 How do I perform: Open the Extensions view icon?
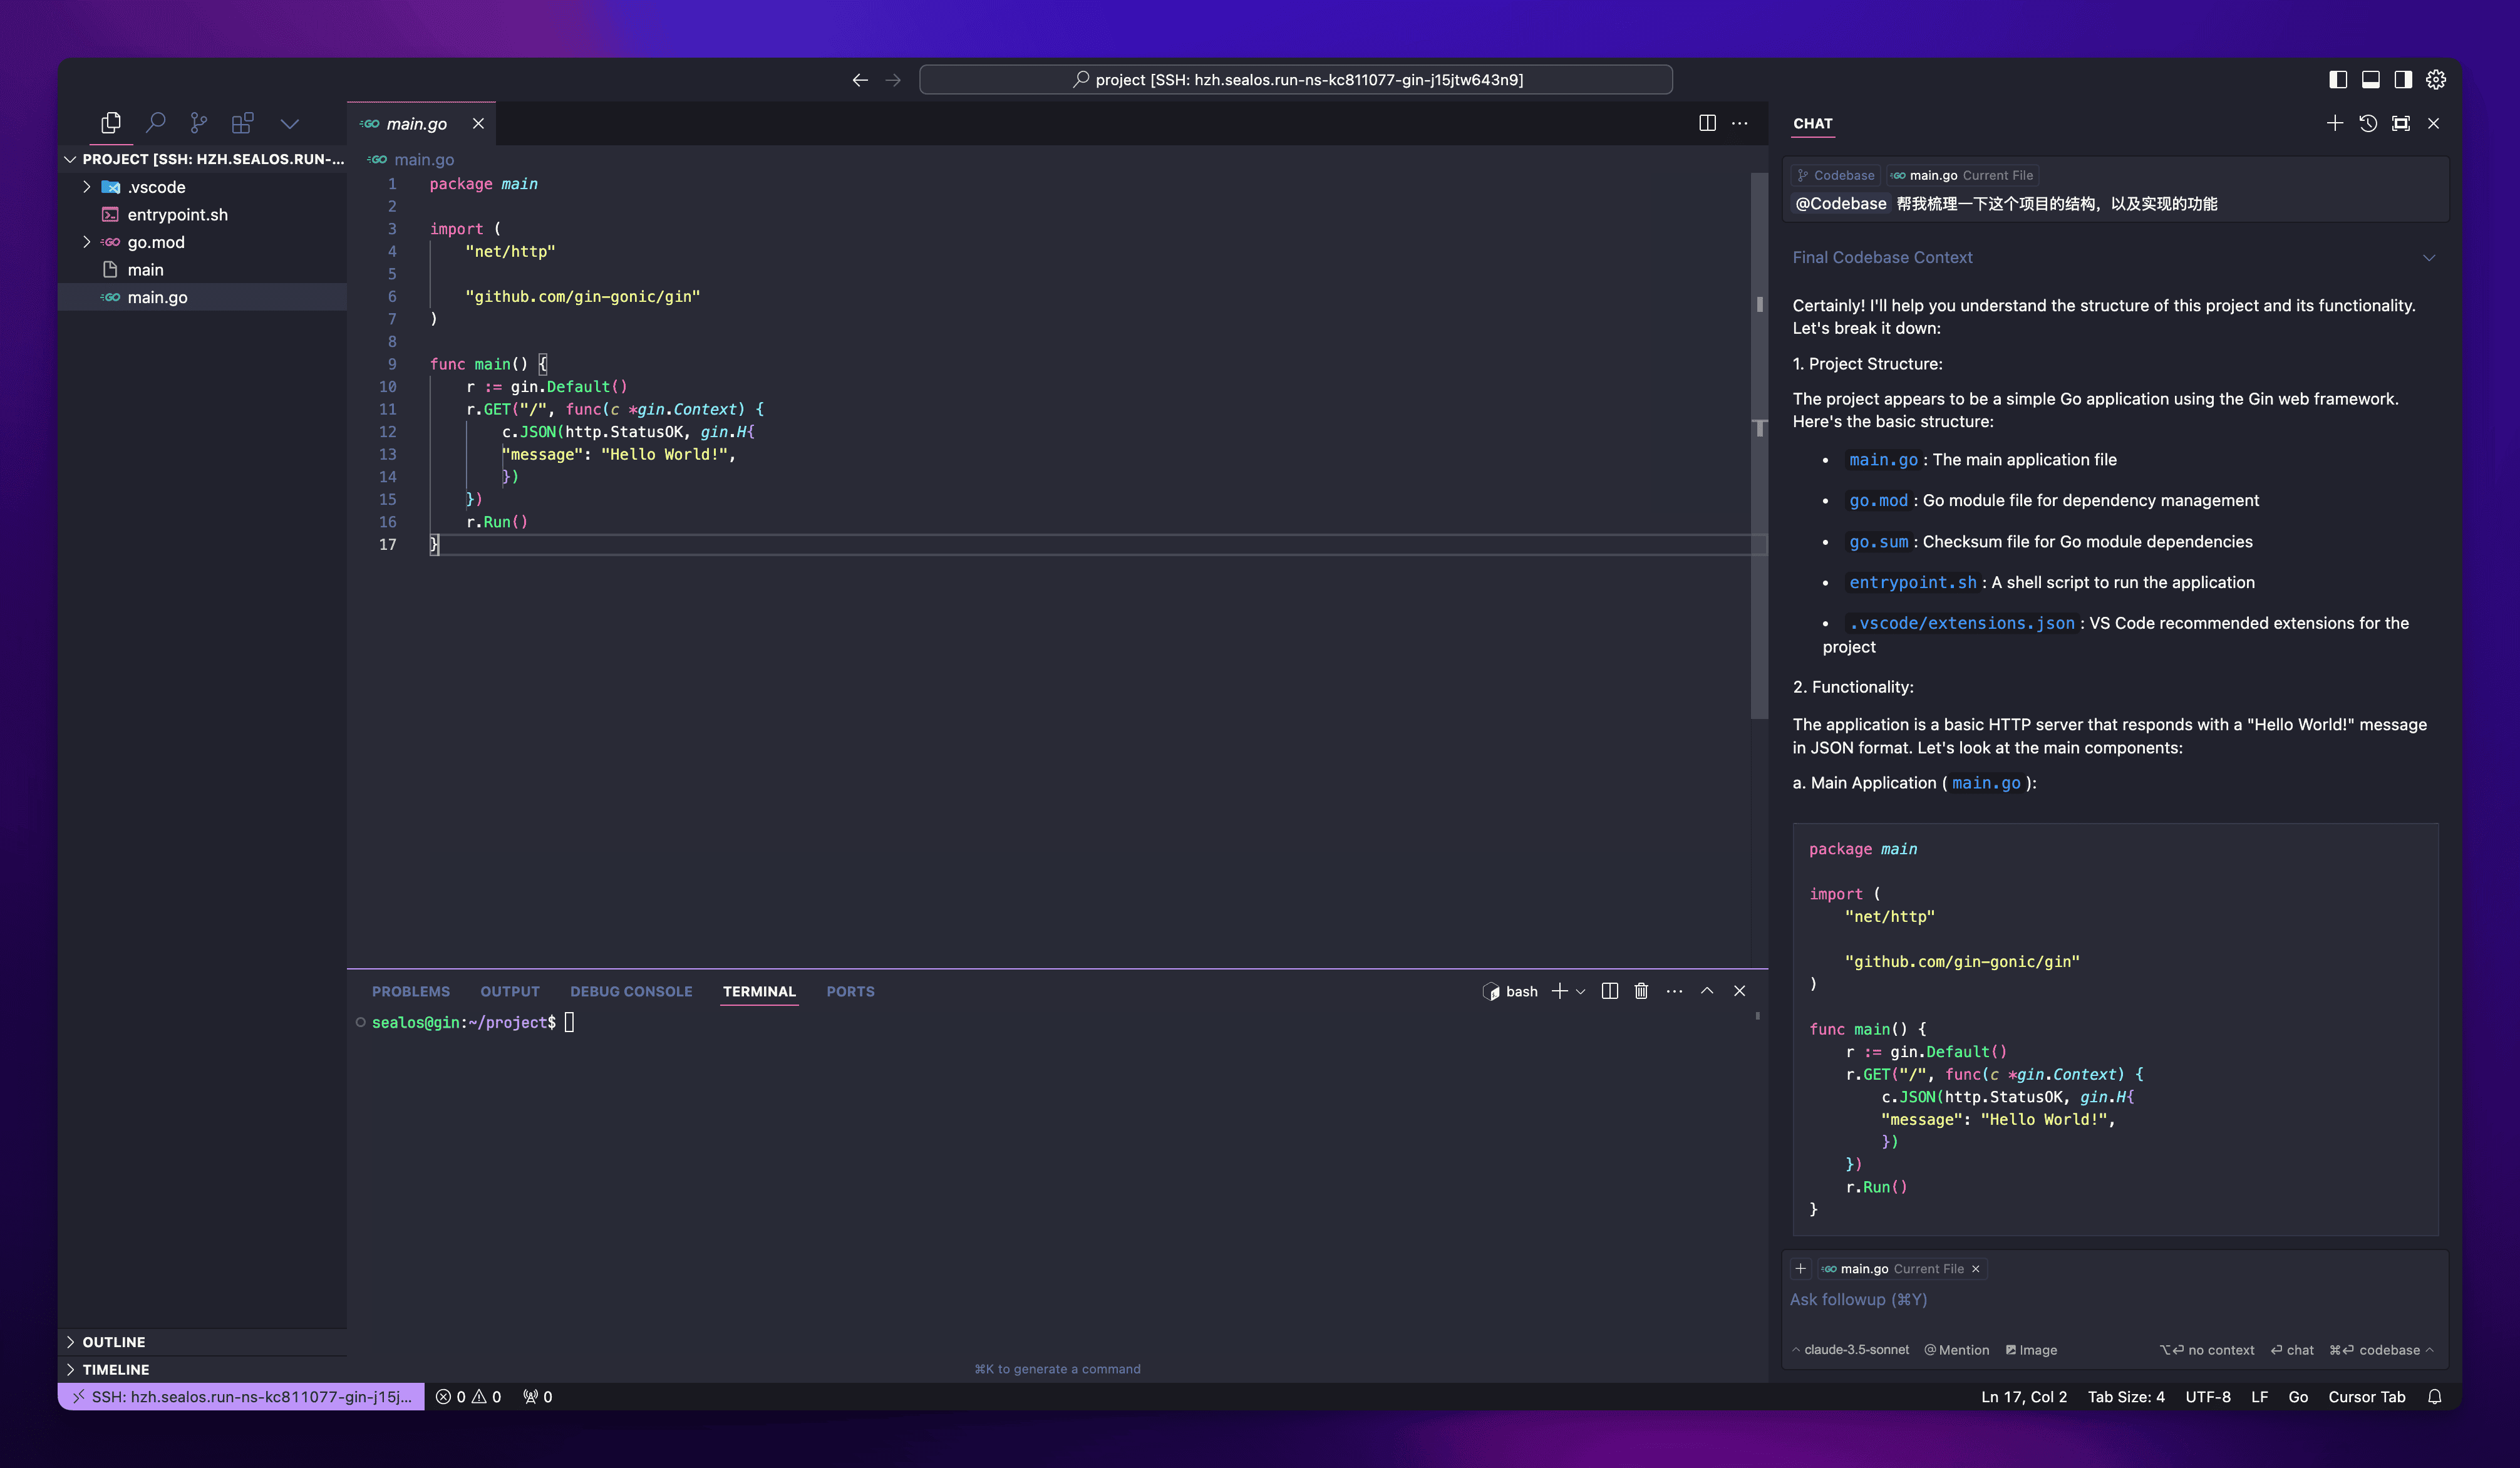click(x=242, y=123)
